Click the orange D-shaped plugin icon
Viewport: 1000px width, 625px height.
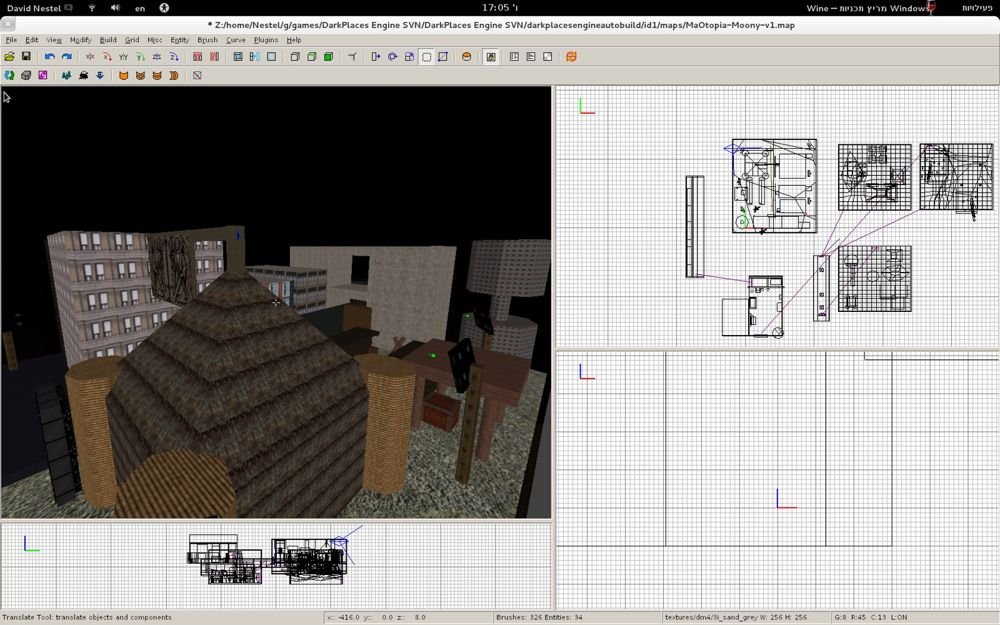(x=173, y=75)
